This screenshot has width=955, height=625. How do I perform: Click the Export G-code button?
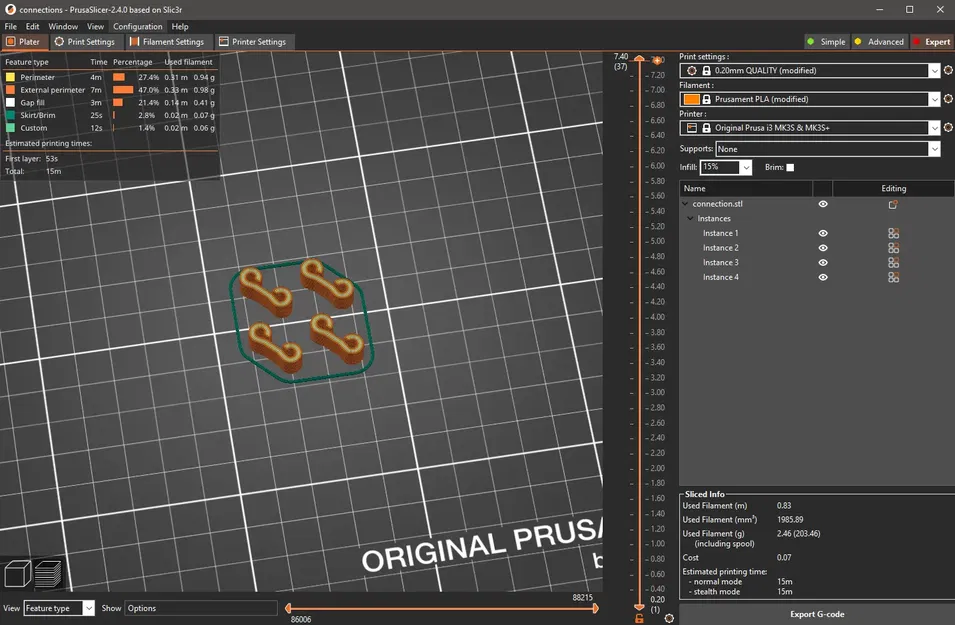coord(817,614)
